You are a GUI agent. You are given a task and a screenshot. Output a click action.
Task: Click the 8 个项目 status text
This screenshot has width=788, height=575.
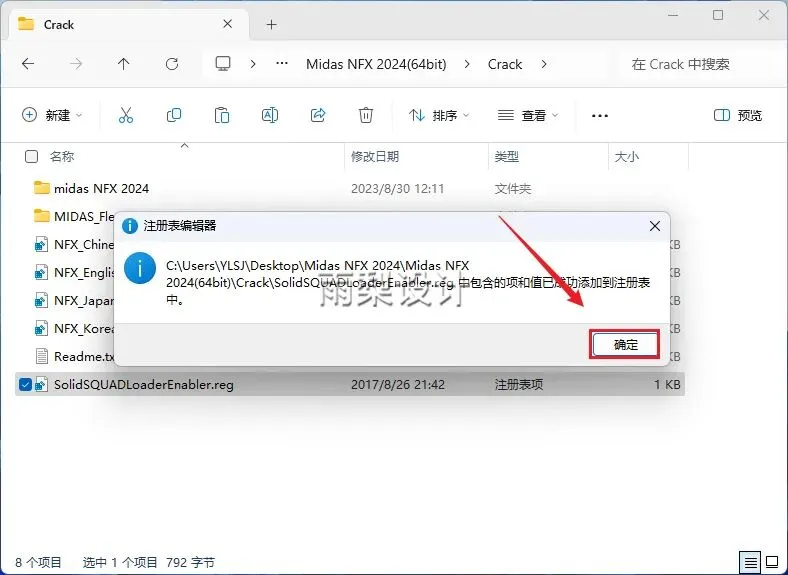click(x=38, y=562)
